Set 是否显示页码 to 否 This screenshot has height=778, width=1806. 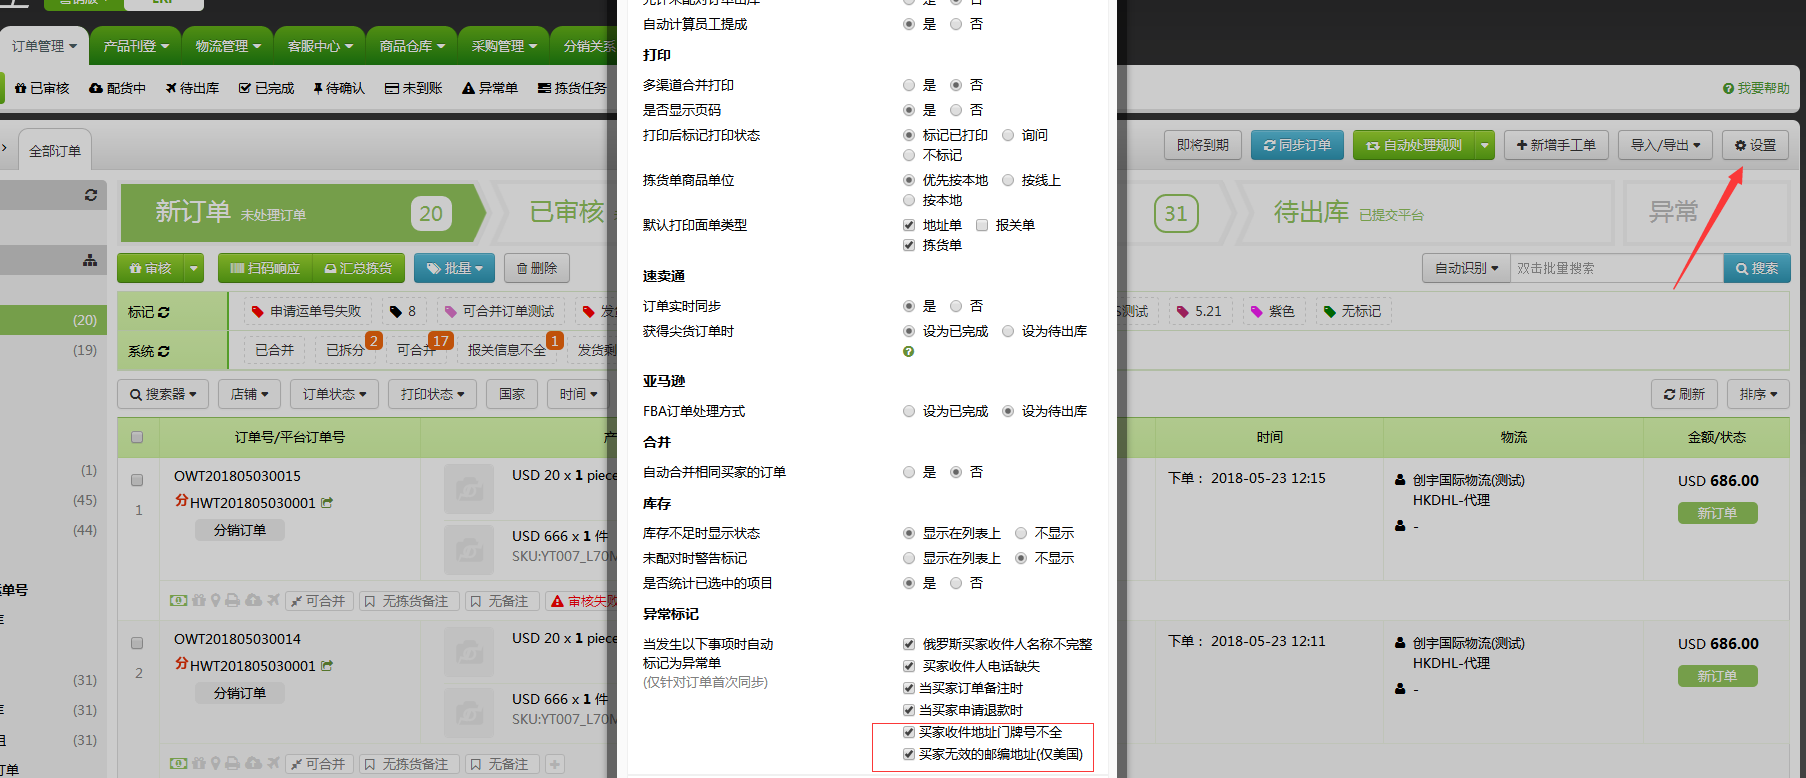tap(956, 110)
